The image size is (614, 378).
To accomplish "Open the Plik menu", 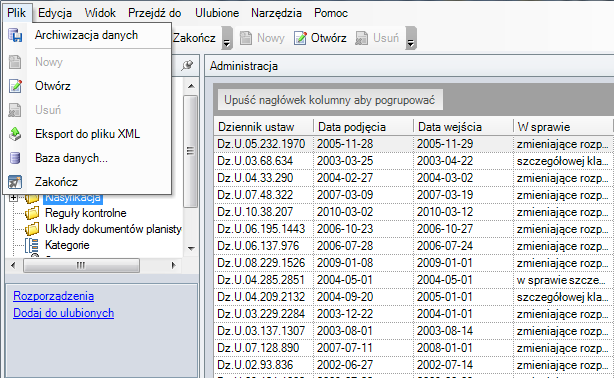I will [x=16, y=13].
